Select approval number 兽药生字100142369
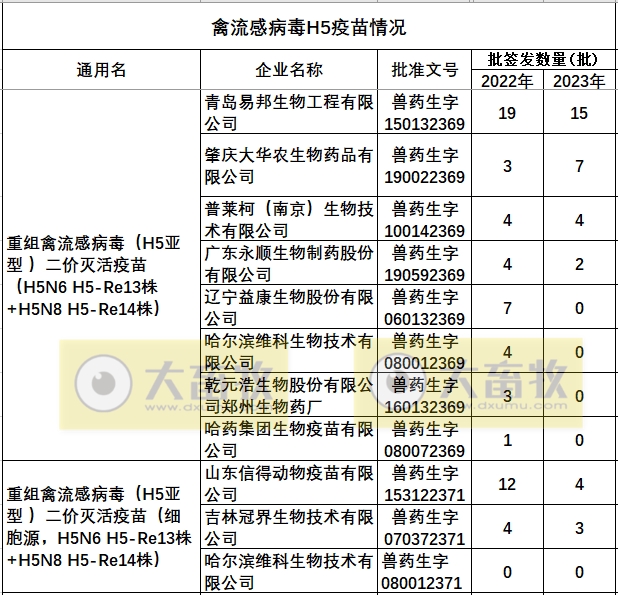 tap(424, 219)
